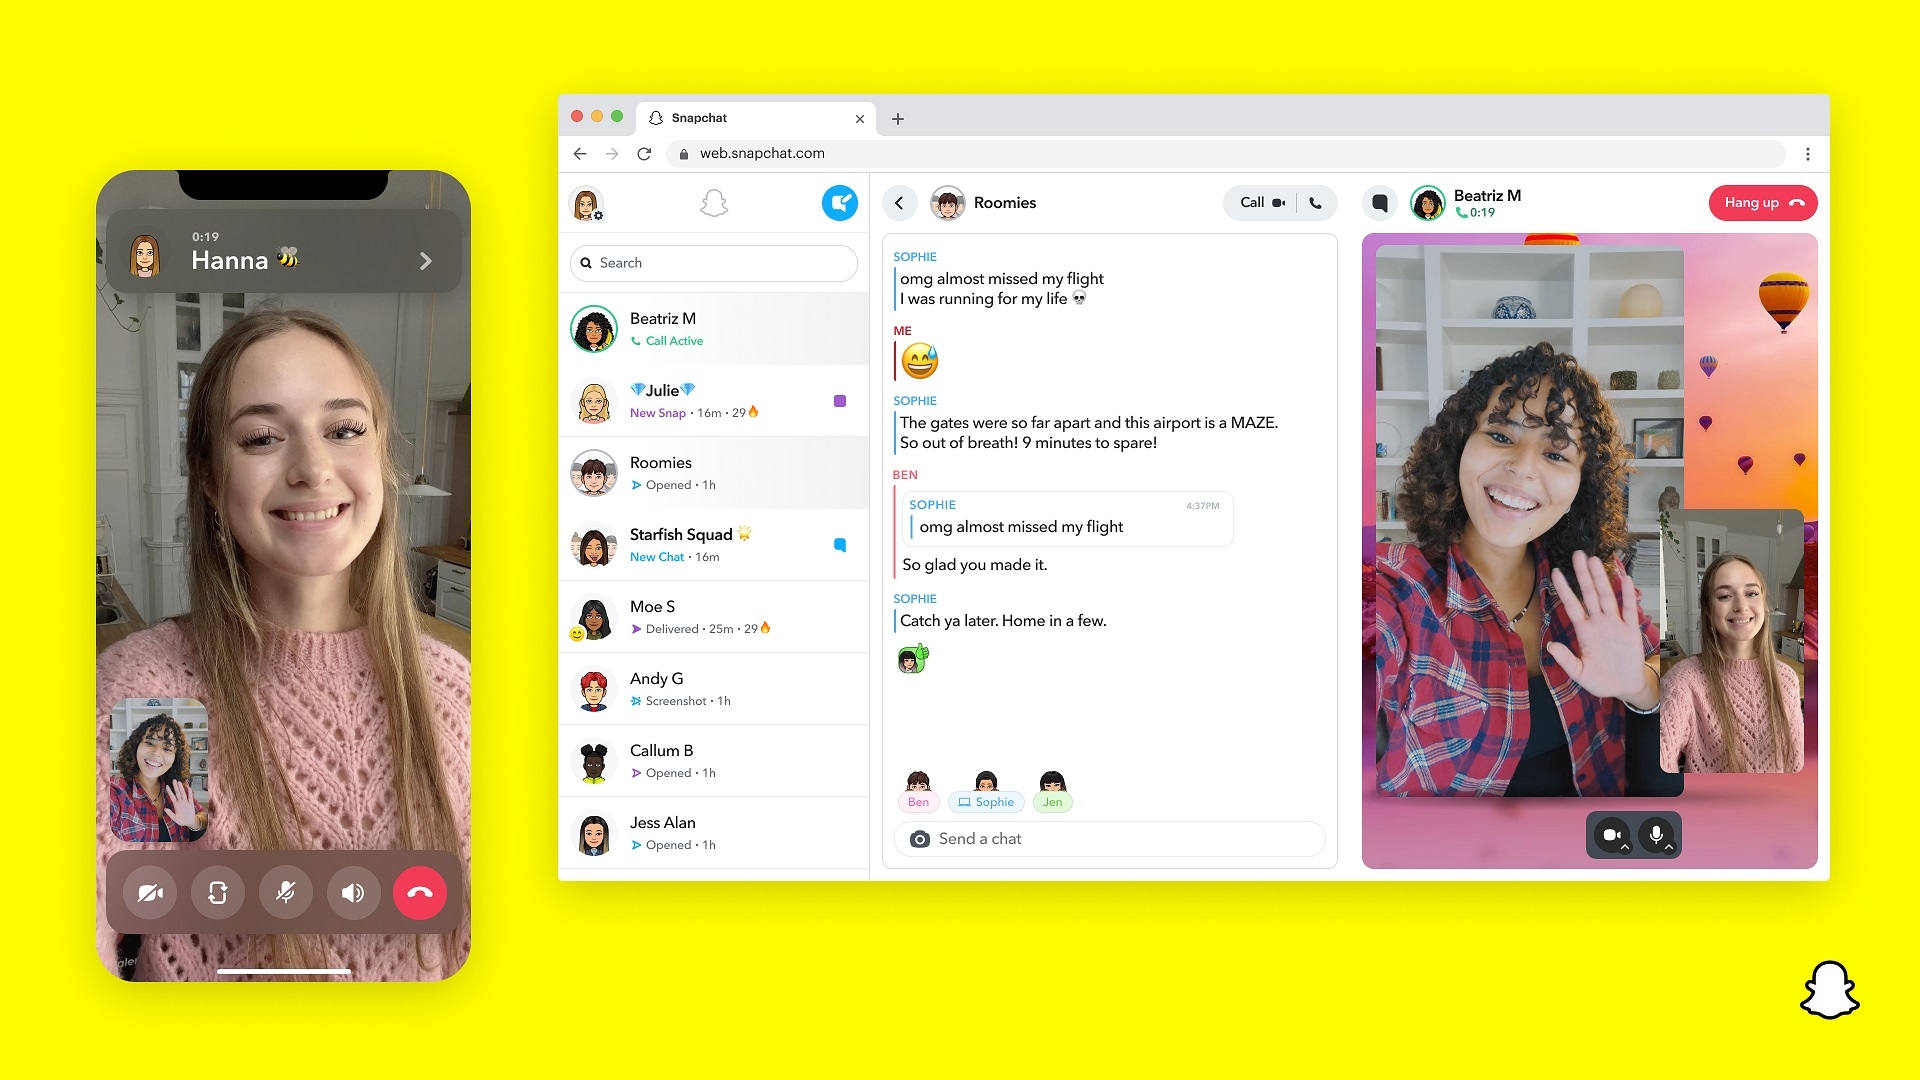
Task: Click the chat bubble icon top right panel
Action: tap(1381, 202)
